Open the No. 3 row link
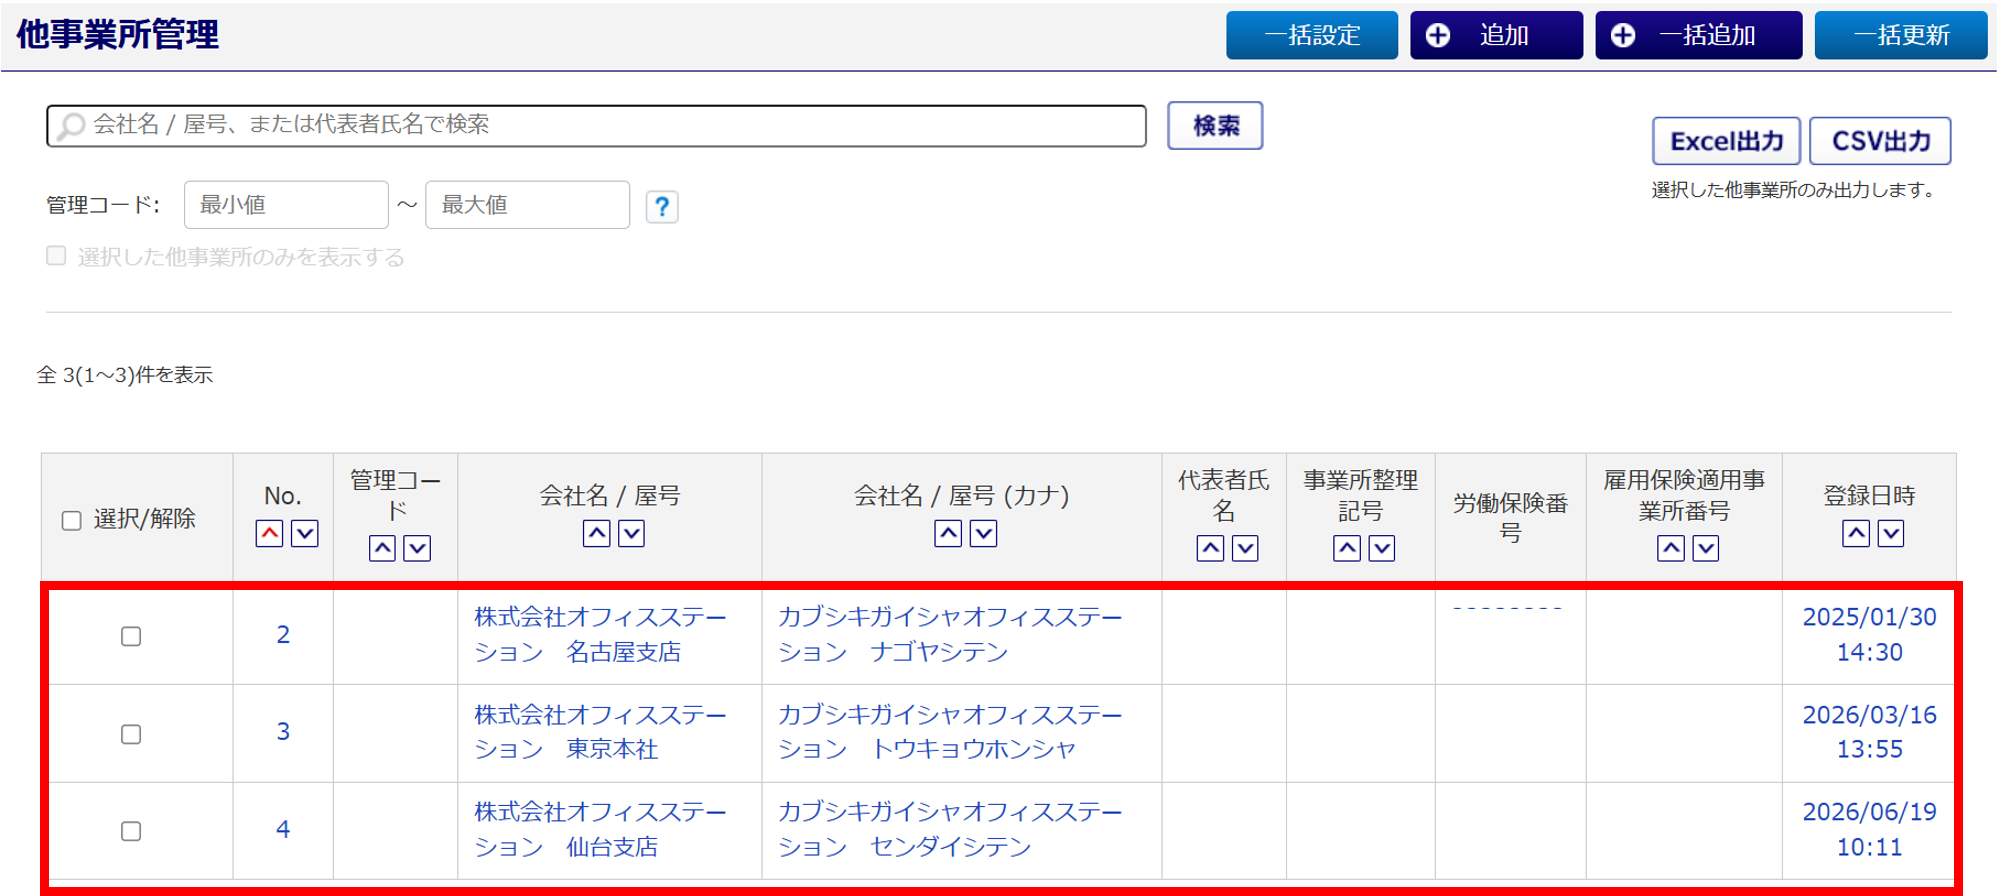 point(283,732)
